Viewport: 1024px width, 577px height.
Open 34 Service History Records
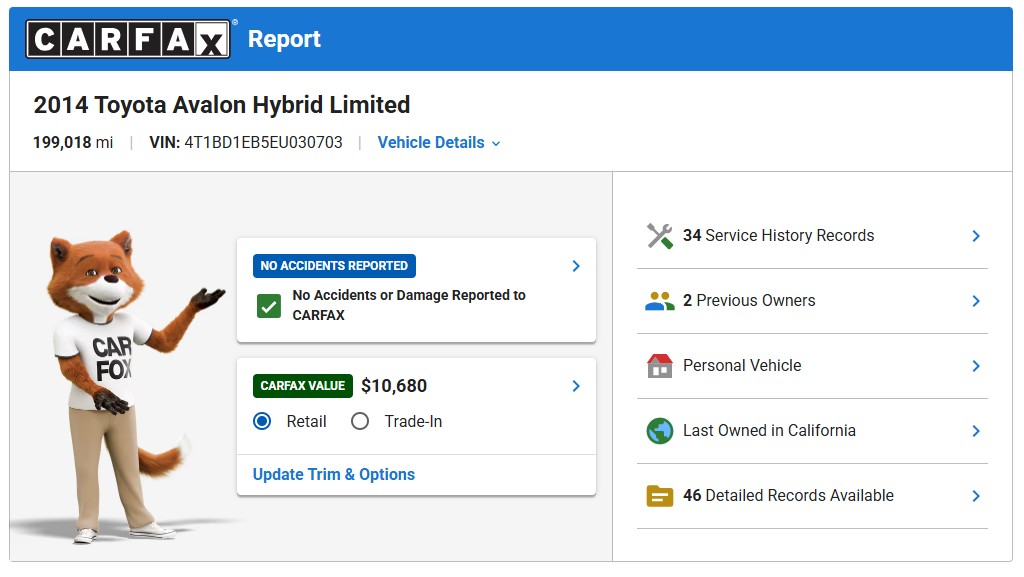pos(812,236)
